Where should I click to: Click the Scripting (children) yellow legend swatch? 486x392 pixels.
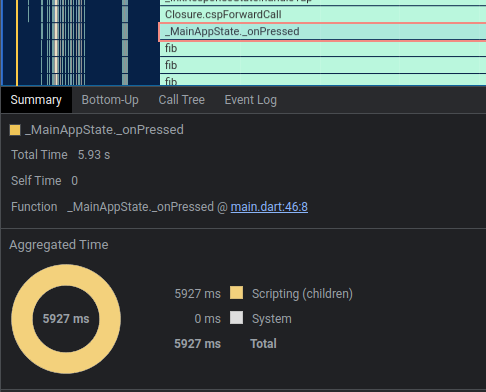click(236, 293)
